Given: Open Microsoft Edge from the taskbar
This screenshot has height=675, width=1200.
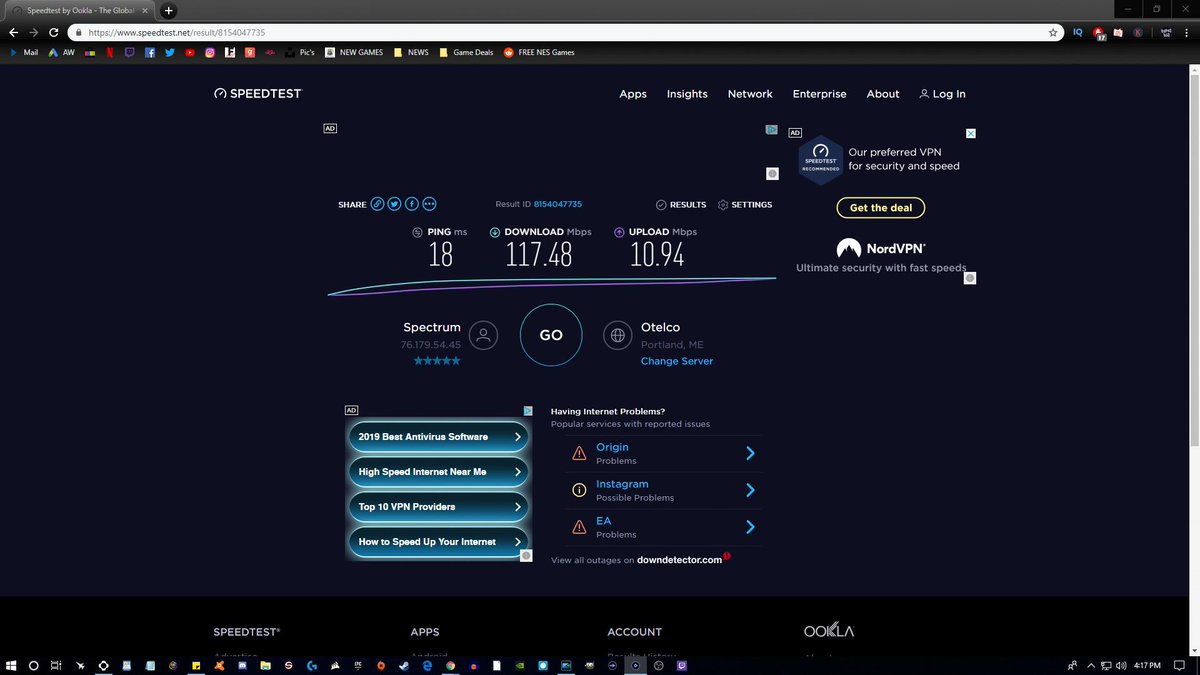Looking at the screenshot, I should 426,664.
